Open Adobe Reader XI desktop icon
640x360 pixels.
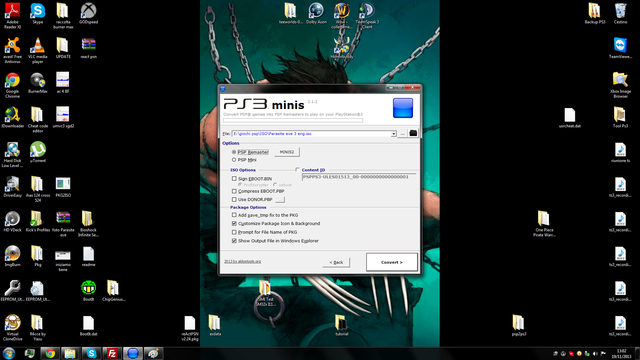(12, 16)
